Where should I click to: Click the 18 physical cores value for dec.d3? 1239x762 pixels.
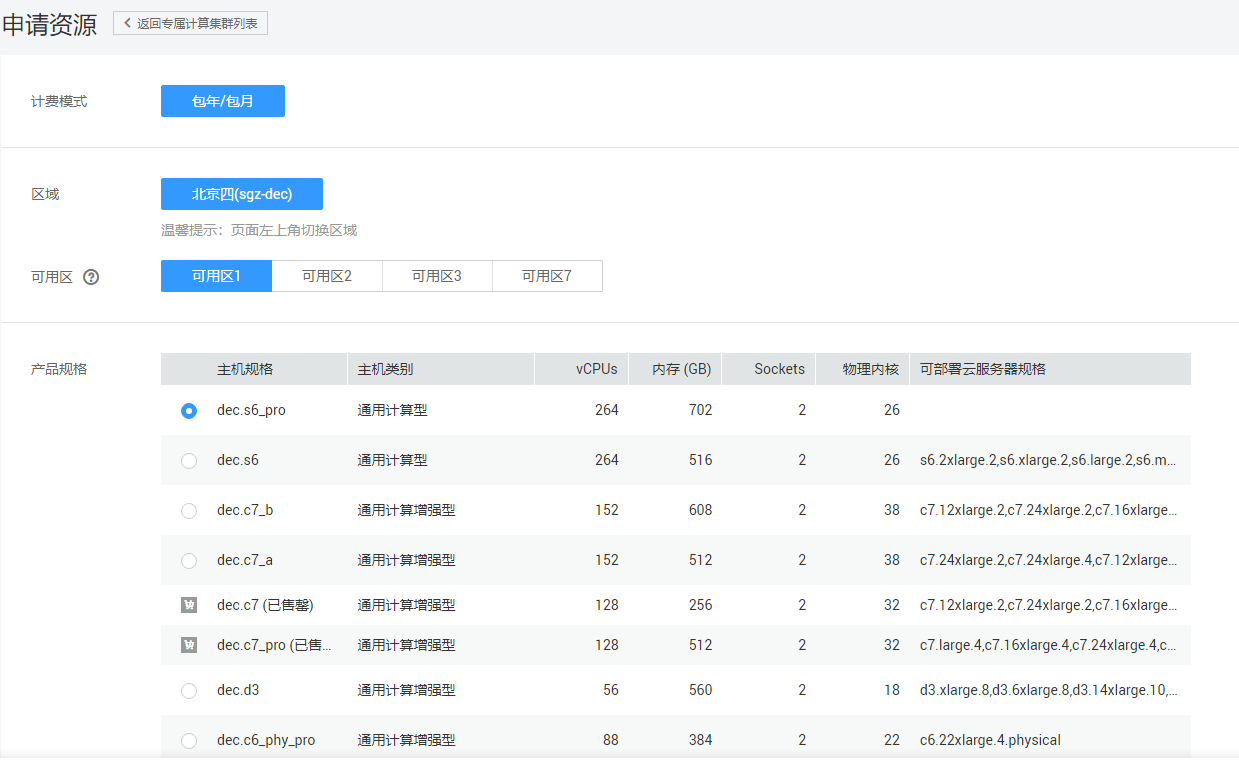(x=892, y=690)
